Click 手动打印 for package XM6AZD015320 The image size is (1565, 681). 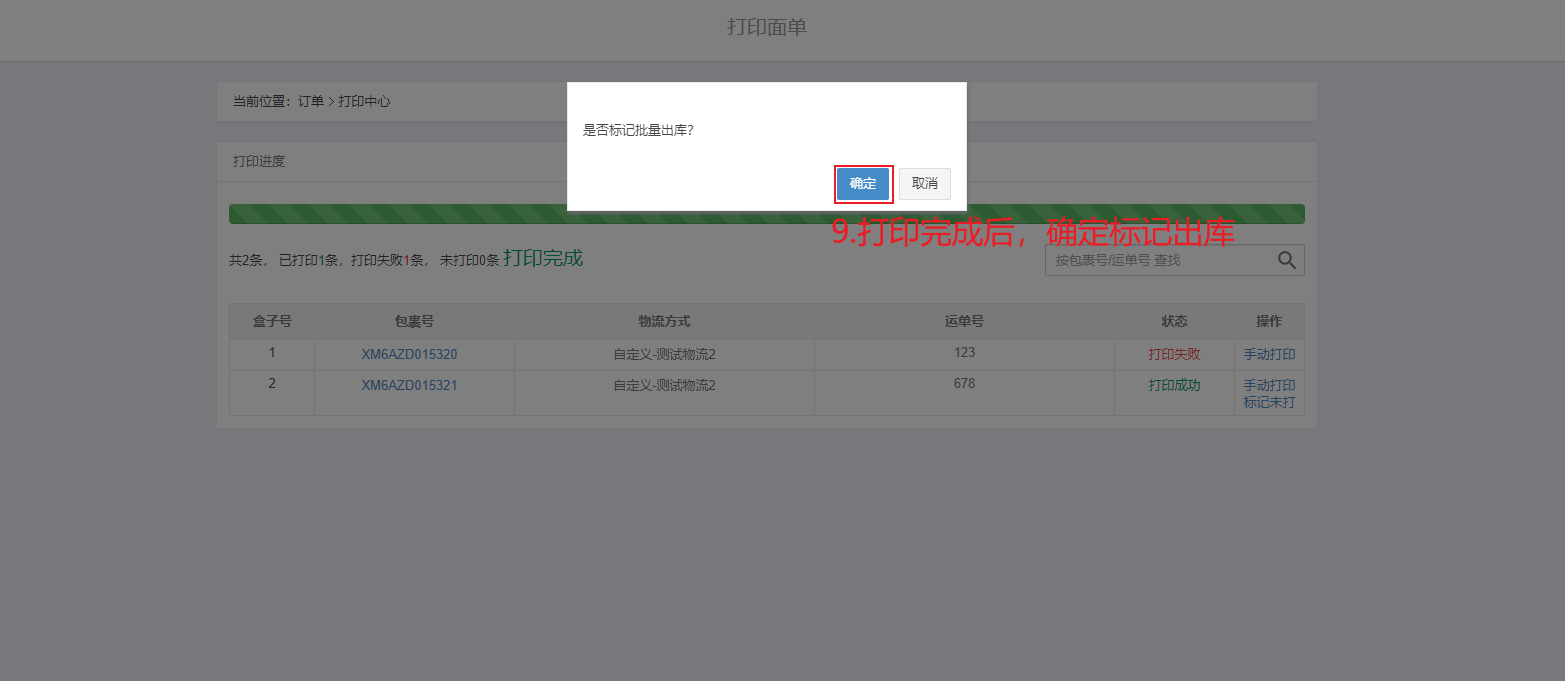click(1269, 354)
